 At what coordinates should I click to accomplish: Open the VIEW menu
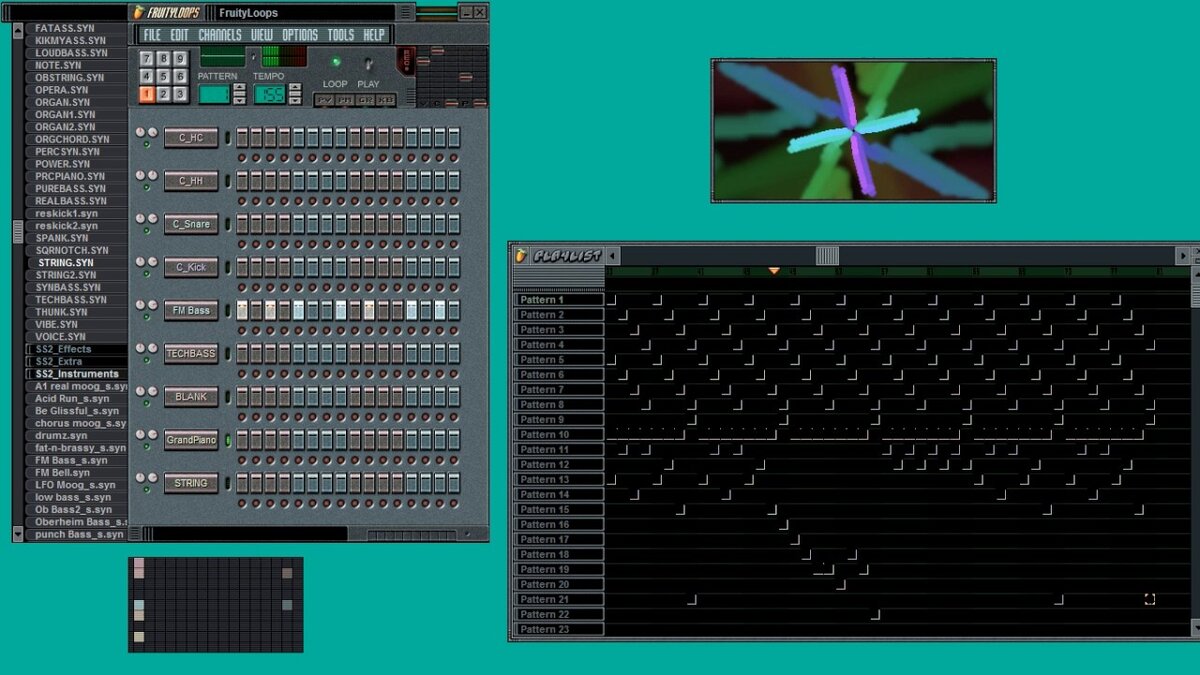point(262,35)
